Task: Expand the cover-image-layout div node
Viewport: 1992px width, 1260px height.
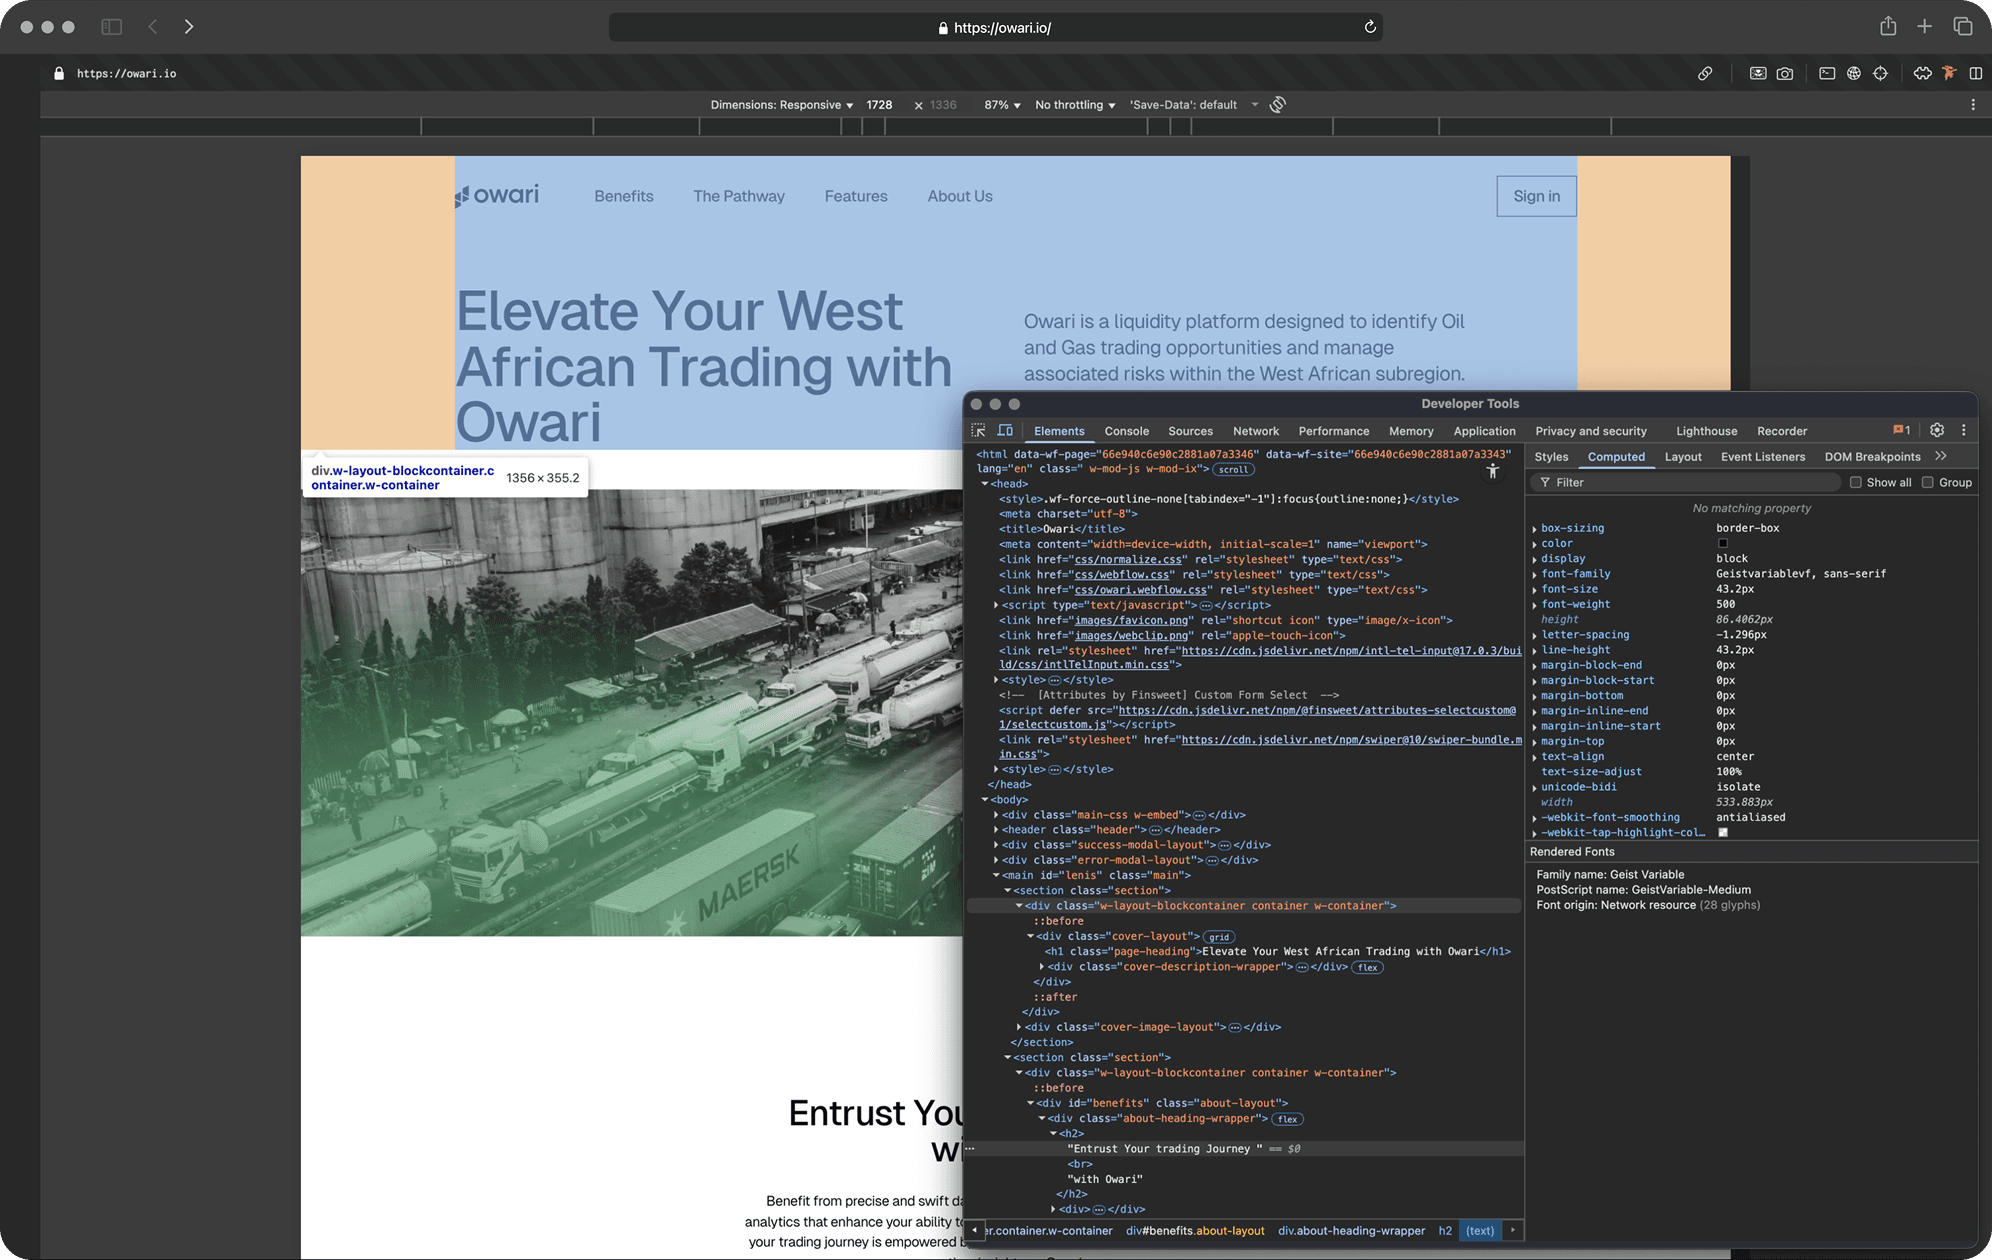Action: tap(1019, 1027)
